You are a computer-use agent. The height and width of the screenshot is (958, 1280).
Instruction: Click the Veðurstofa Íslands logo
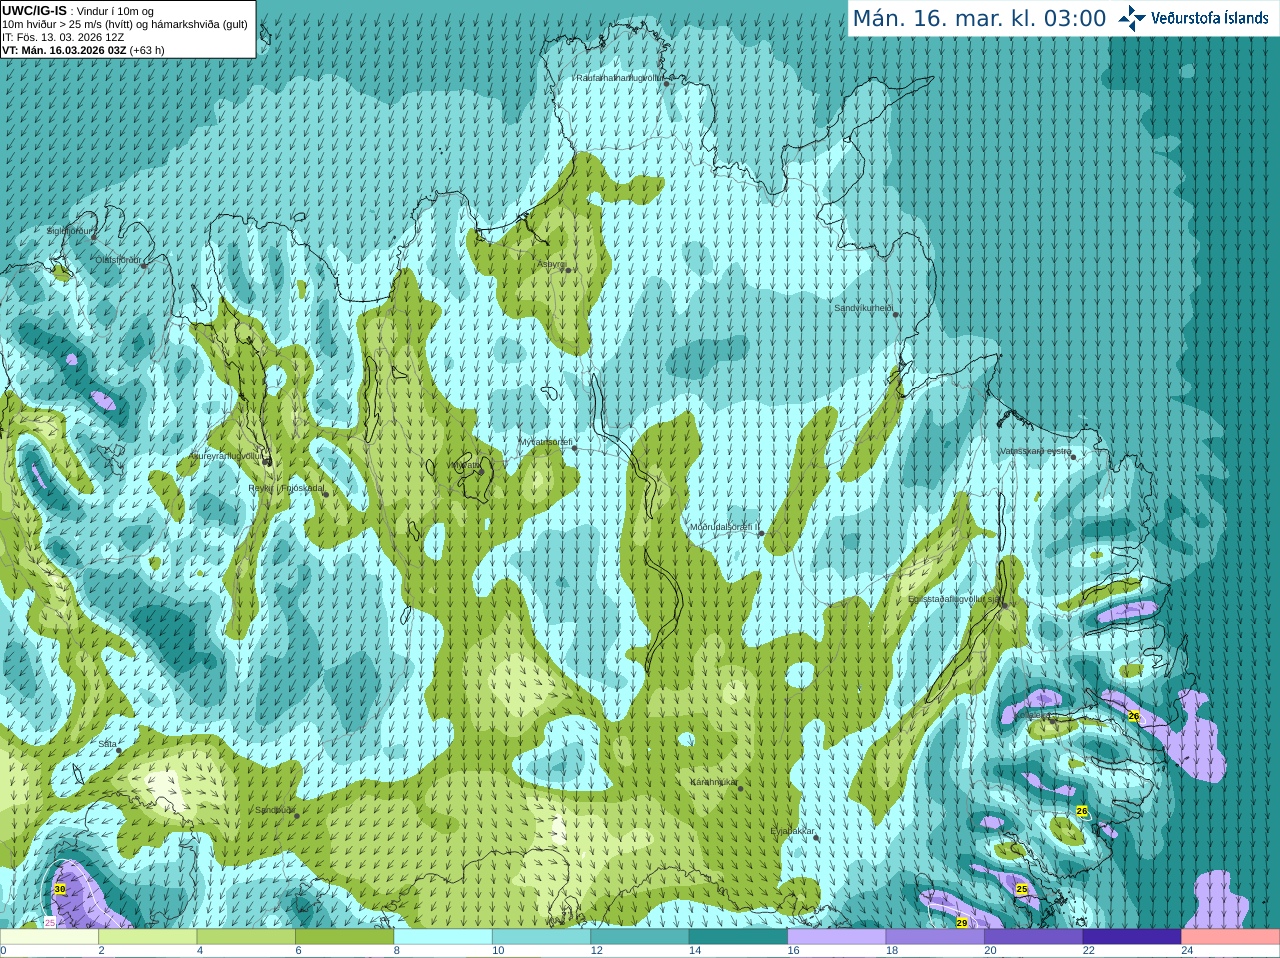tap(1194, 18)
